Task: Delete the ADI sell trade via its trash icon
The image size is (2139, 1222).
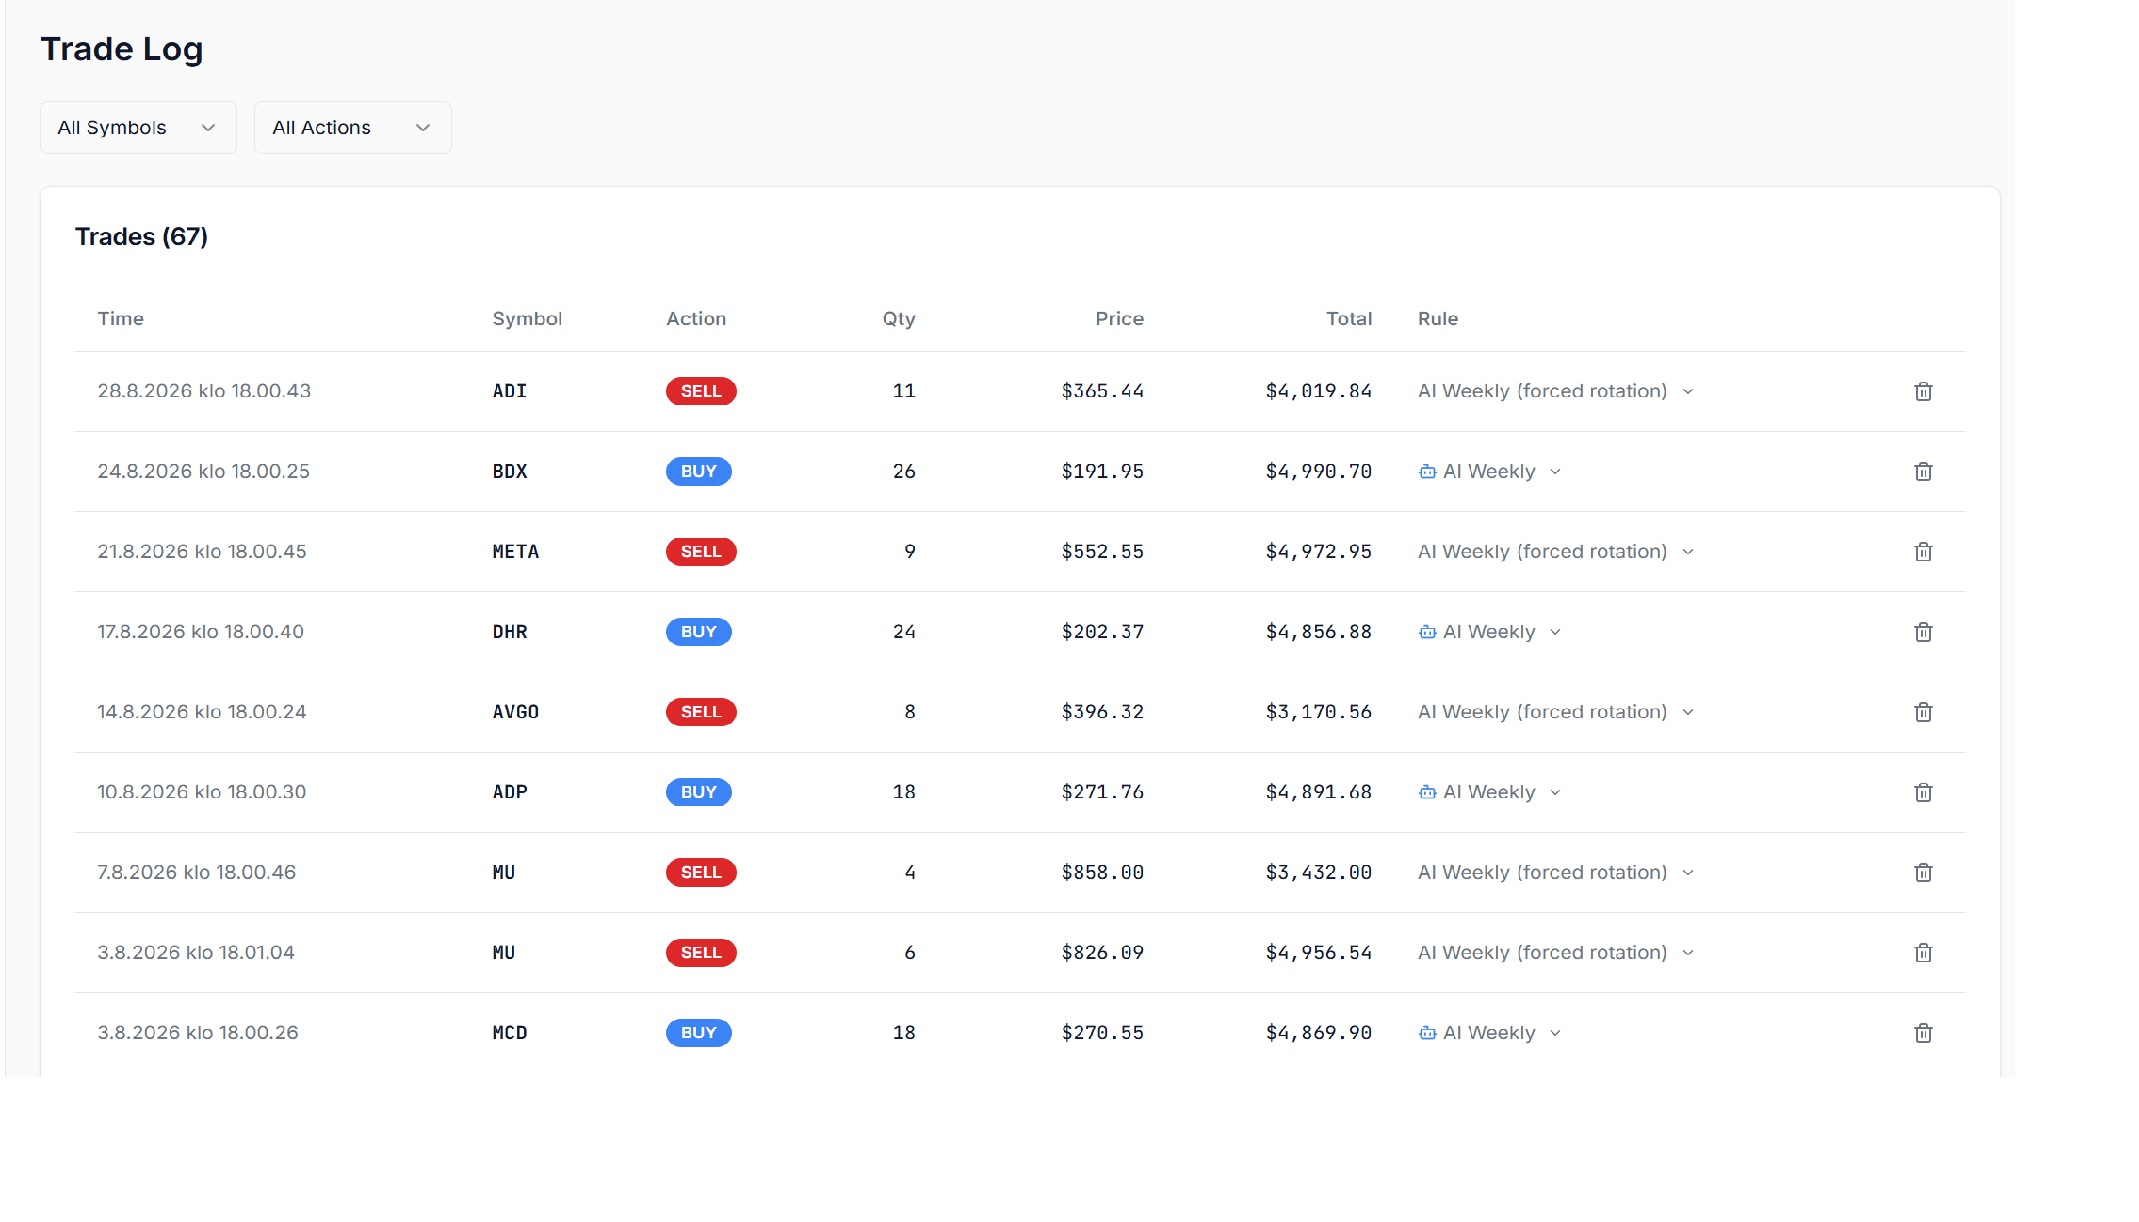Action: (x=1922, y=391)
